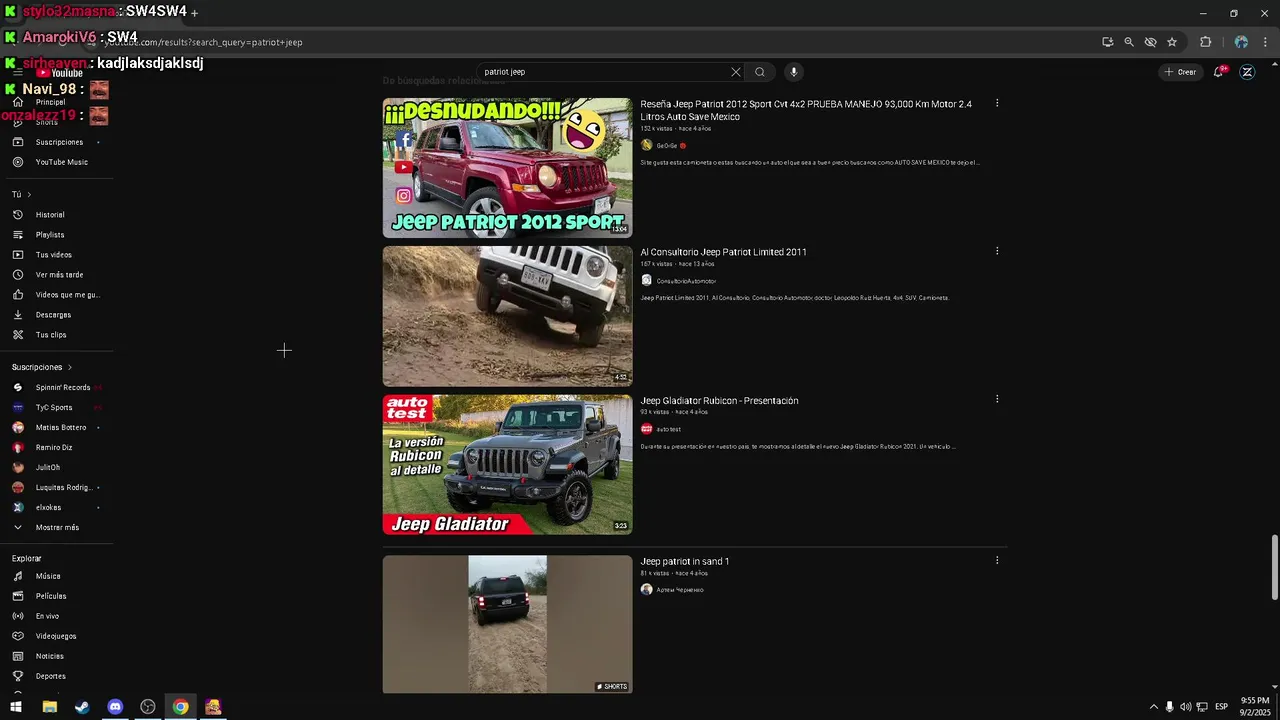1280x720 pixels.
Task: Open zoom magnifier icon in address bar
Action: 1129,42
